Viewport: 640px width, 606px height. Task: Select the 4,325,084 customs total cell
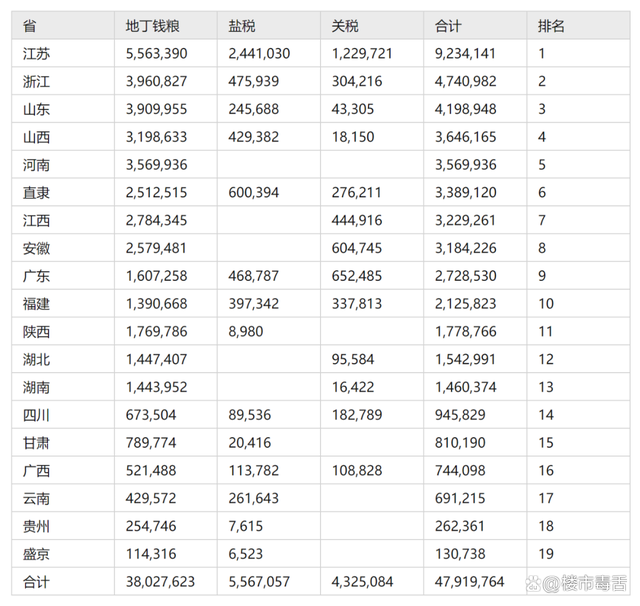click(x=362, y=581)
